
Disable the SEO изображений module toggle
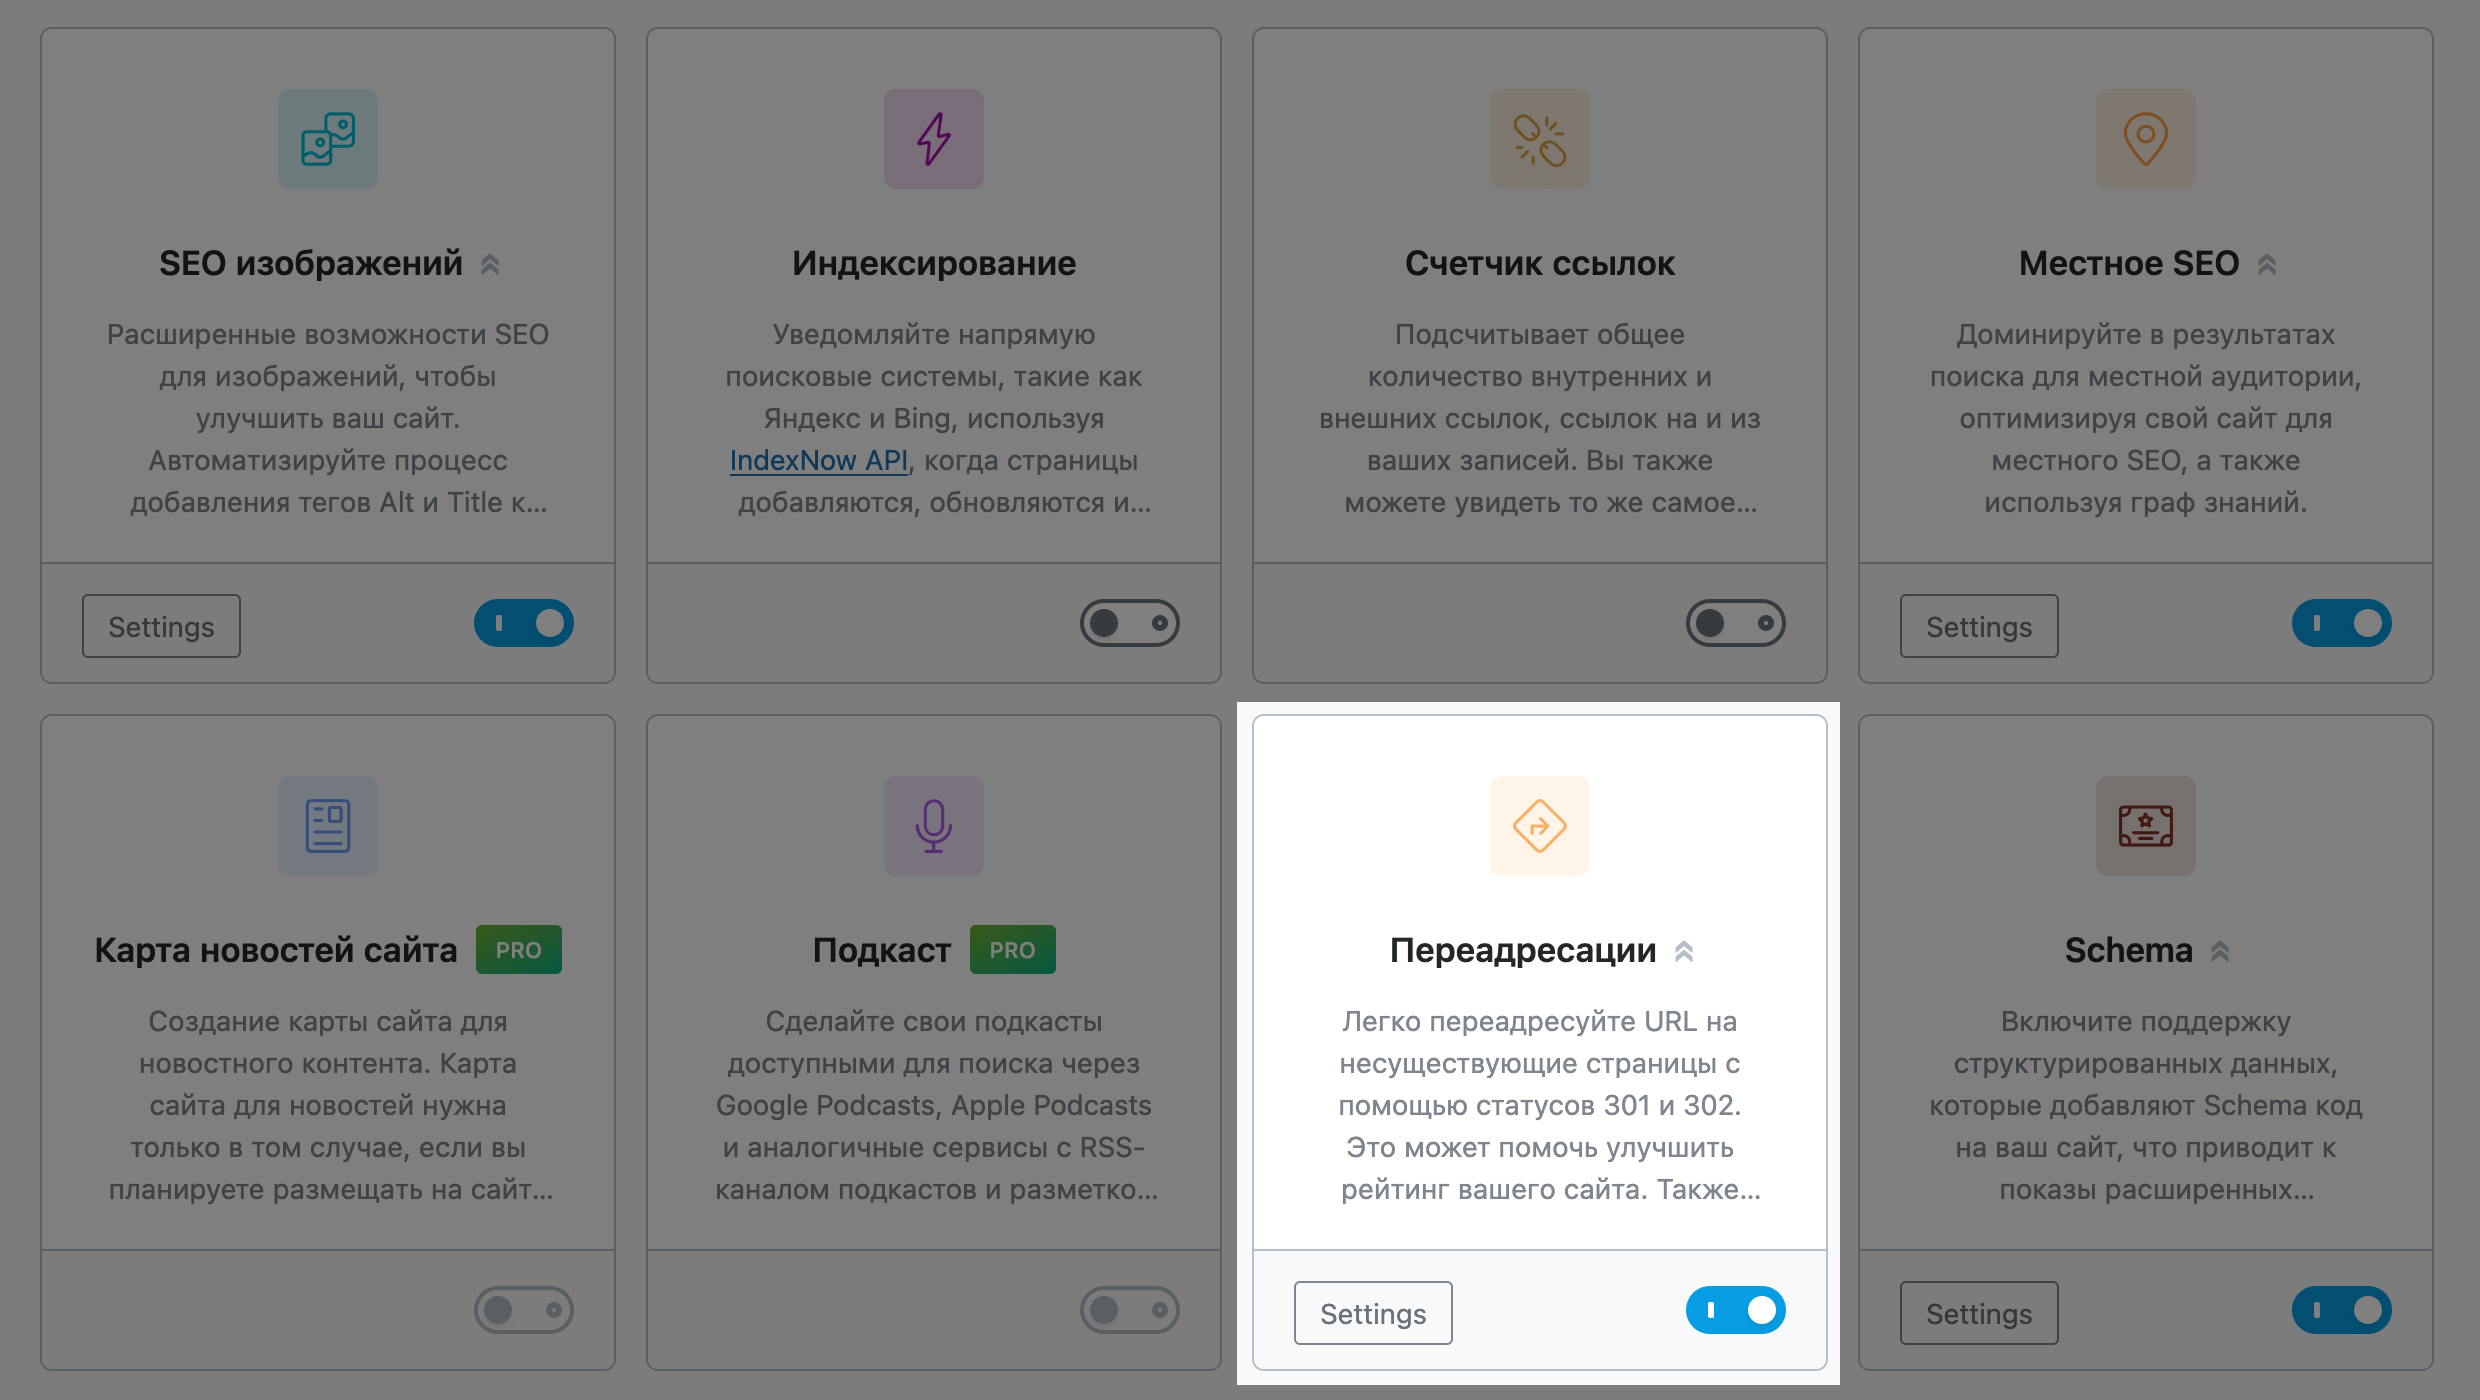(x=524, y=623)
